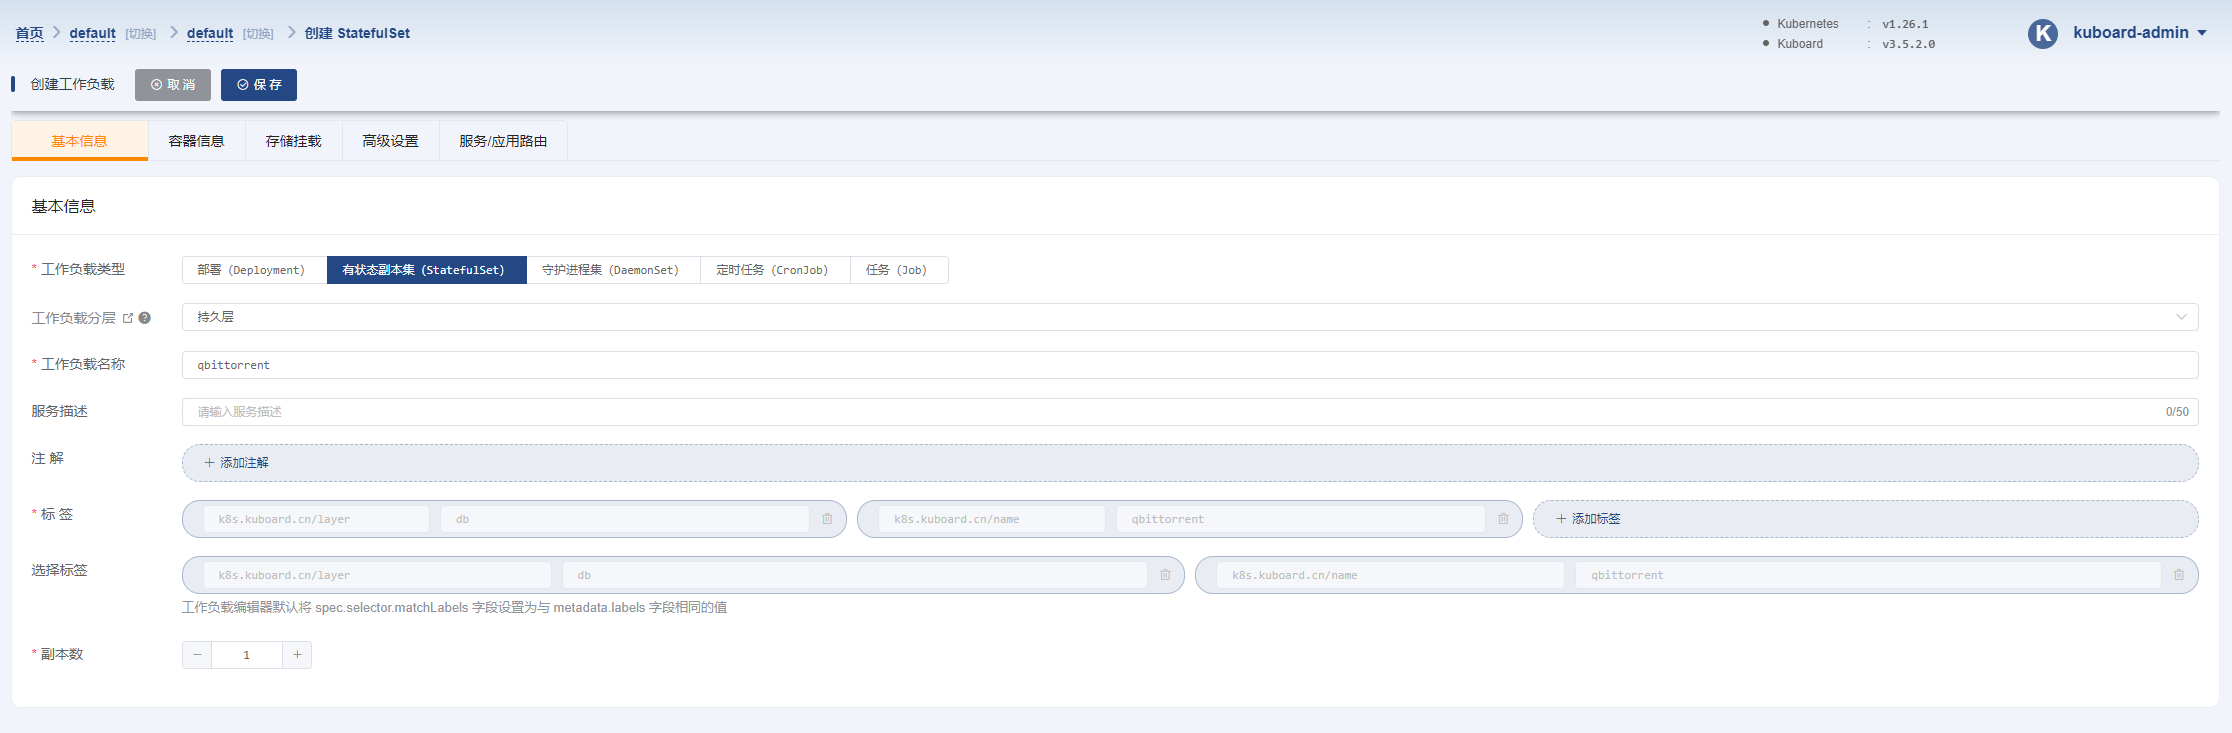Viewport: 2232px width, 733px height.
Task: Click label value qbittorrent in 标签 row
Action: (1301, 519)
